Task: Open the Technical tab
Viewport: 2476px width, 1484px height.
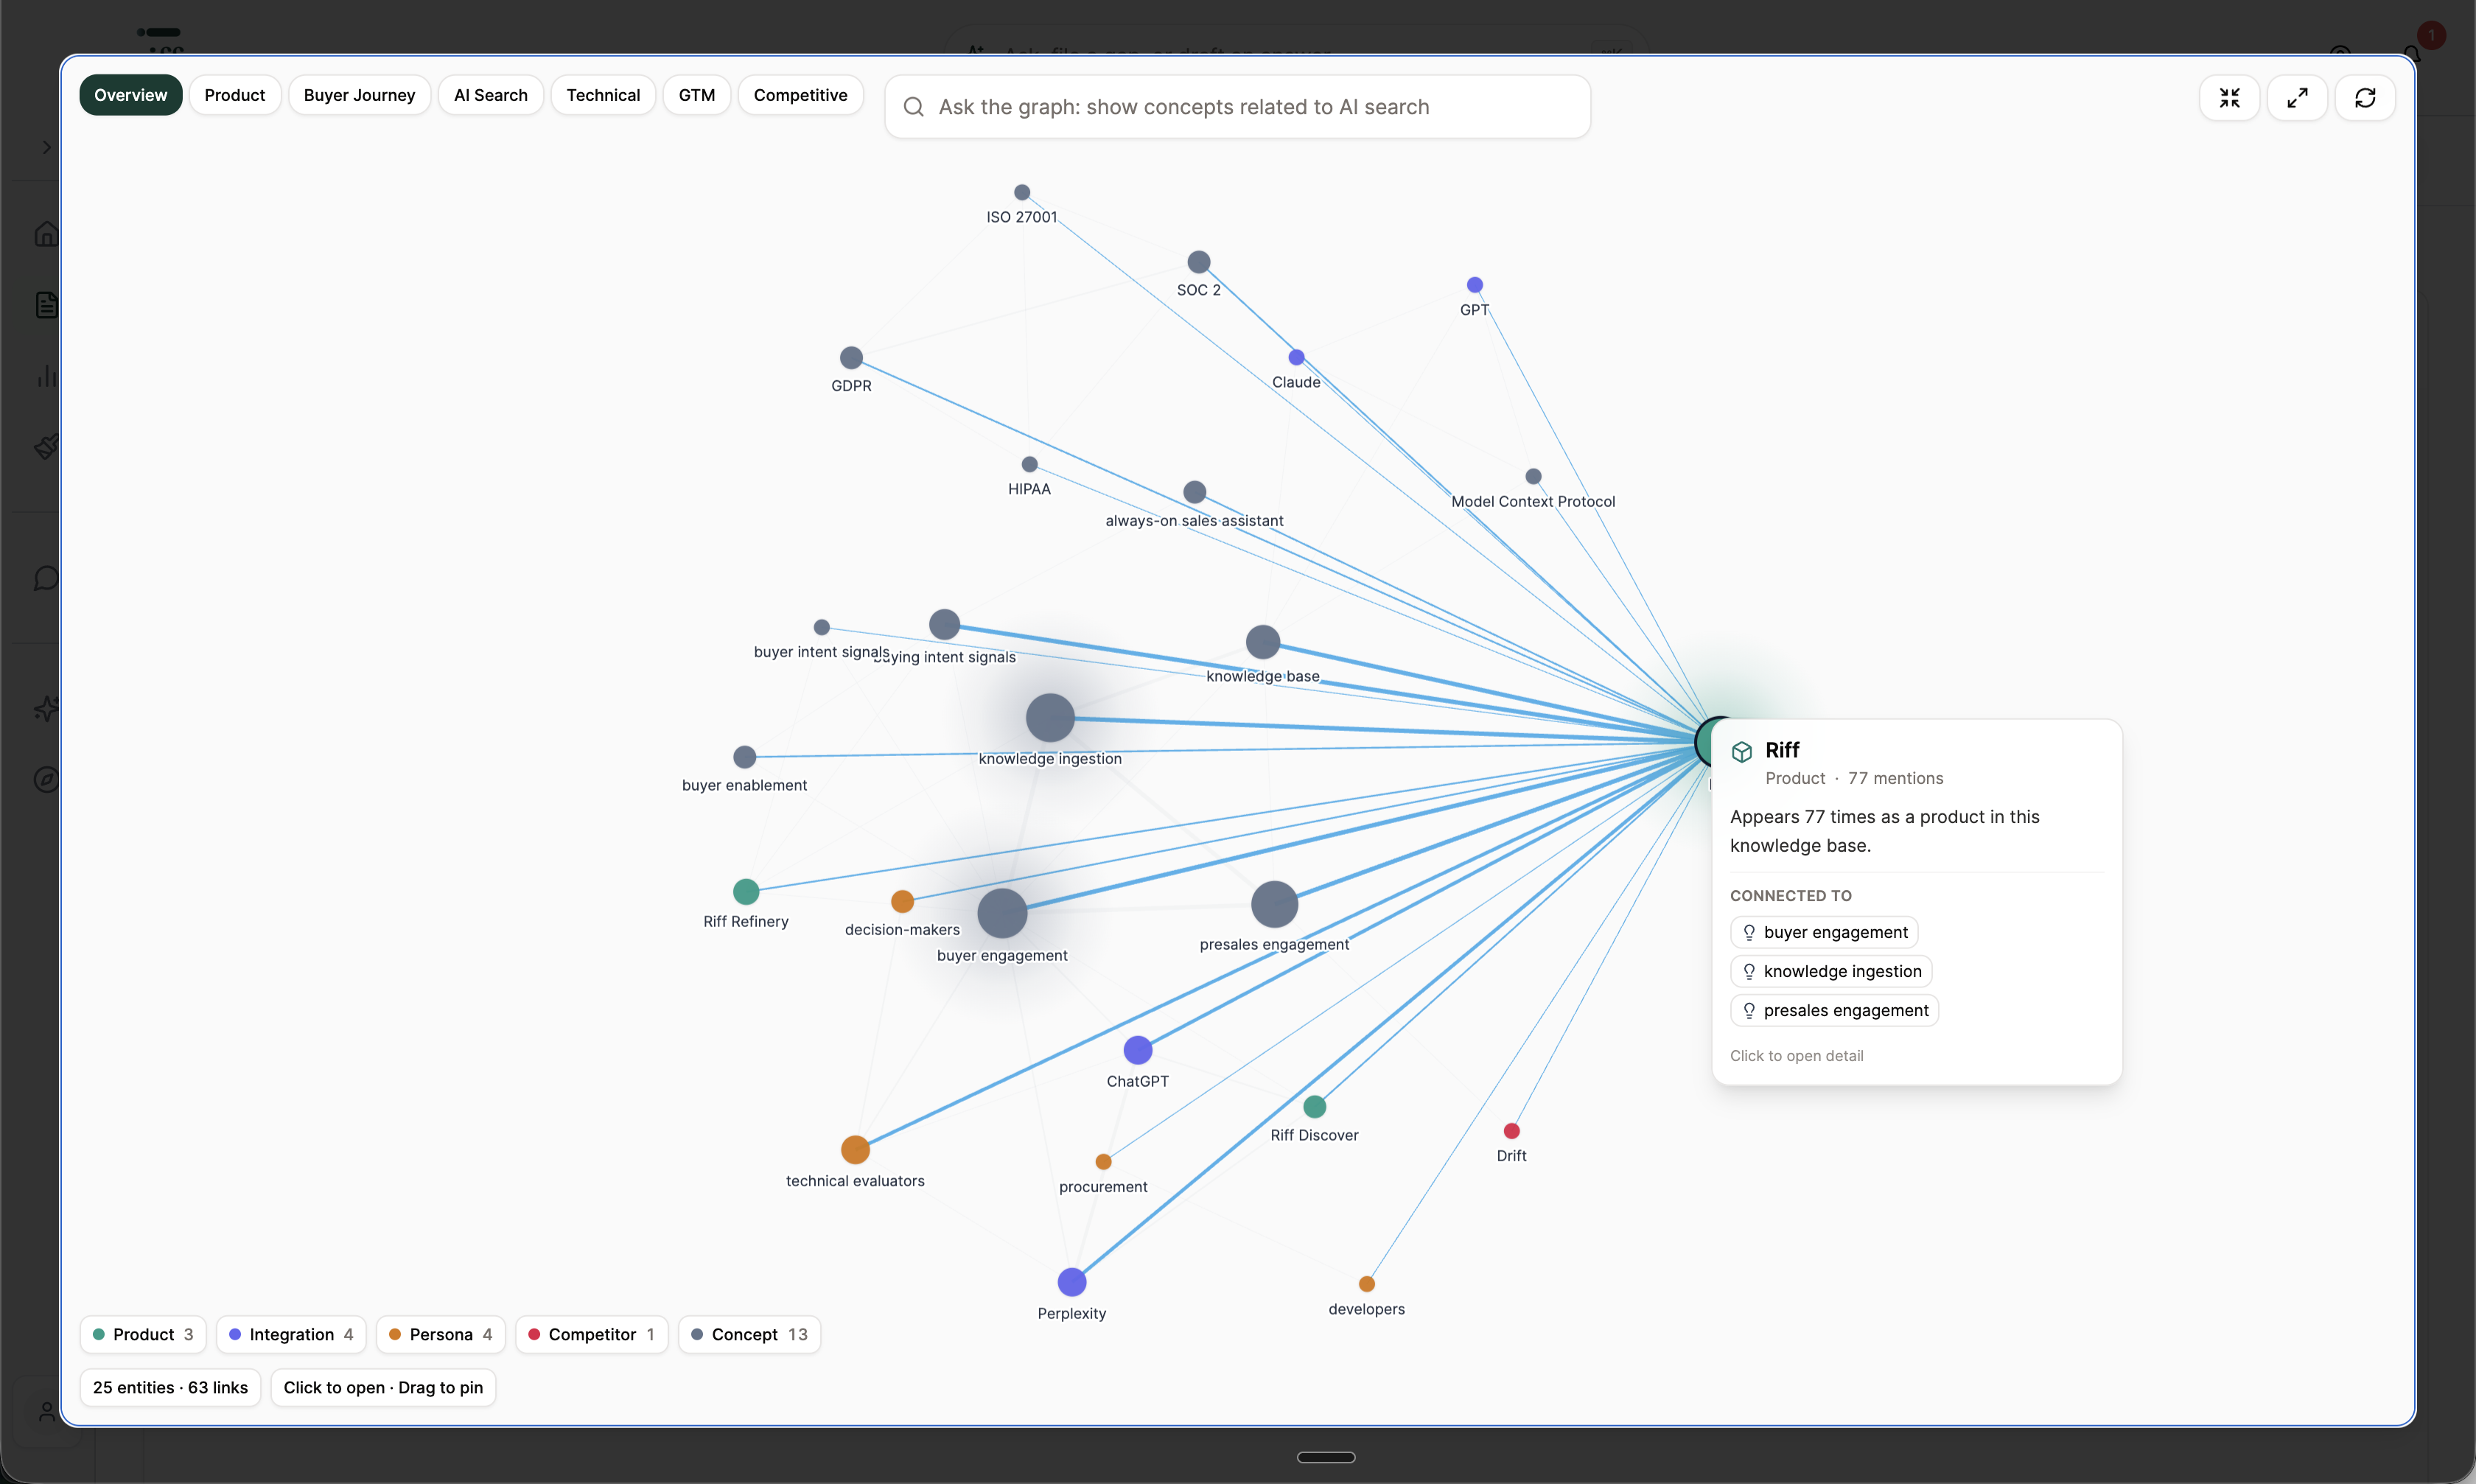Action: tap(603, 95)
